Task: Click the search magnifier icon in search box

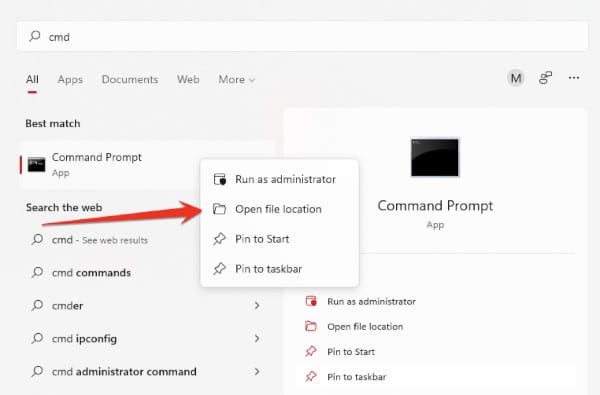Action: coord(34,36)
